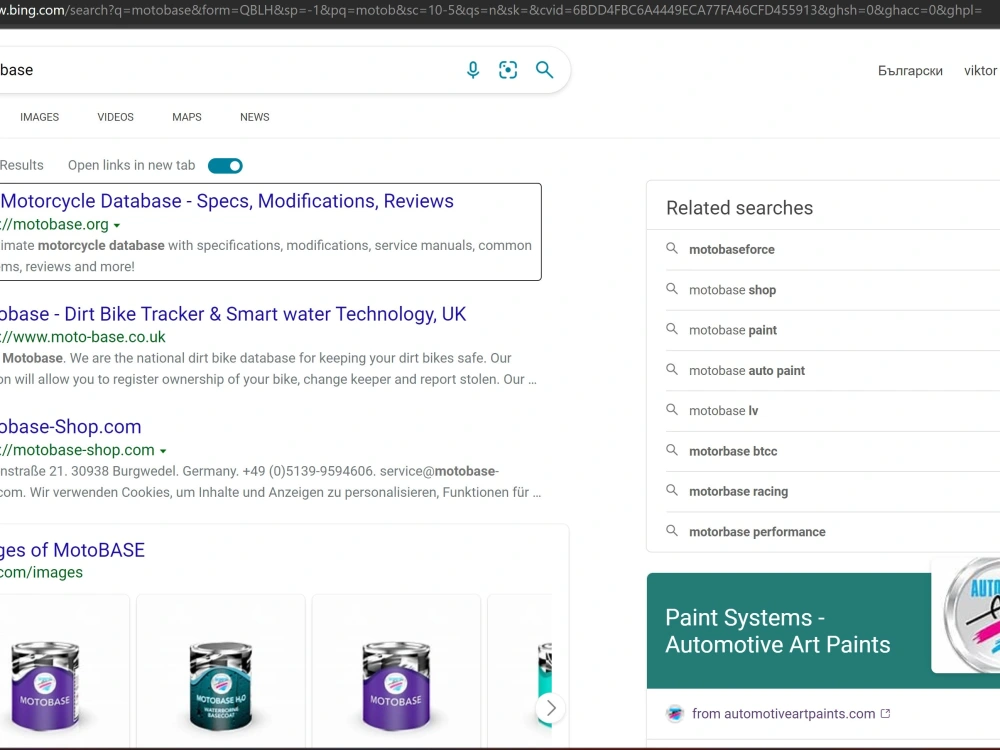This screenshot has width=1000, height=750.
Task: Open the Images of MotoBASE heading link
Action: (73, 550)
